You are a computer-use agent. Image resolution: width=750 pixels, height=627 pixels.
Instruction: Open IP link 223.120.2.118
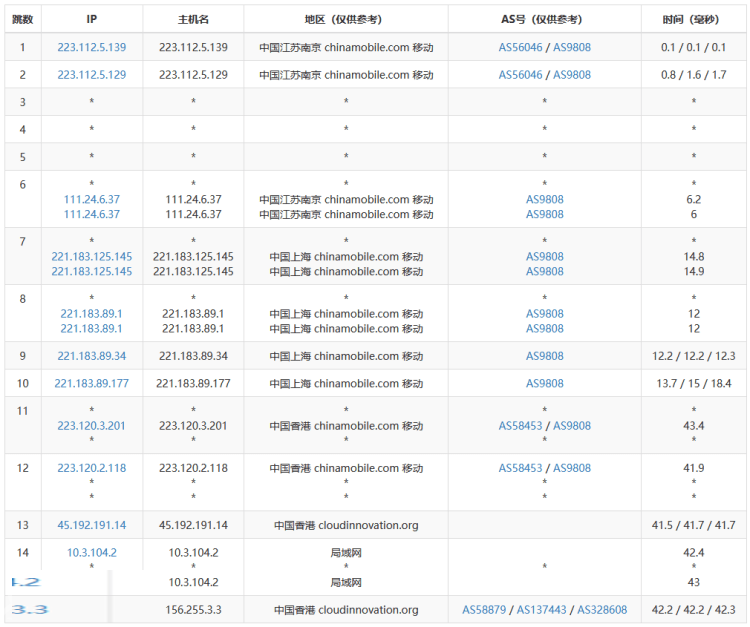click(92, 468)
